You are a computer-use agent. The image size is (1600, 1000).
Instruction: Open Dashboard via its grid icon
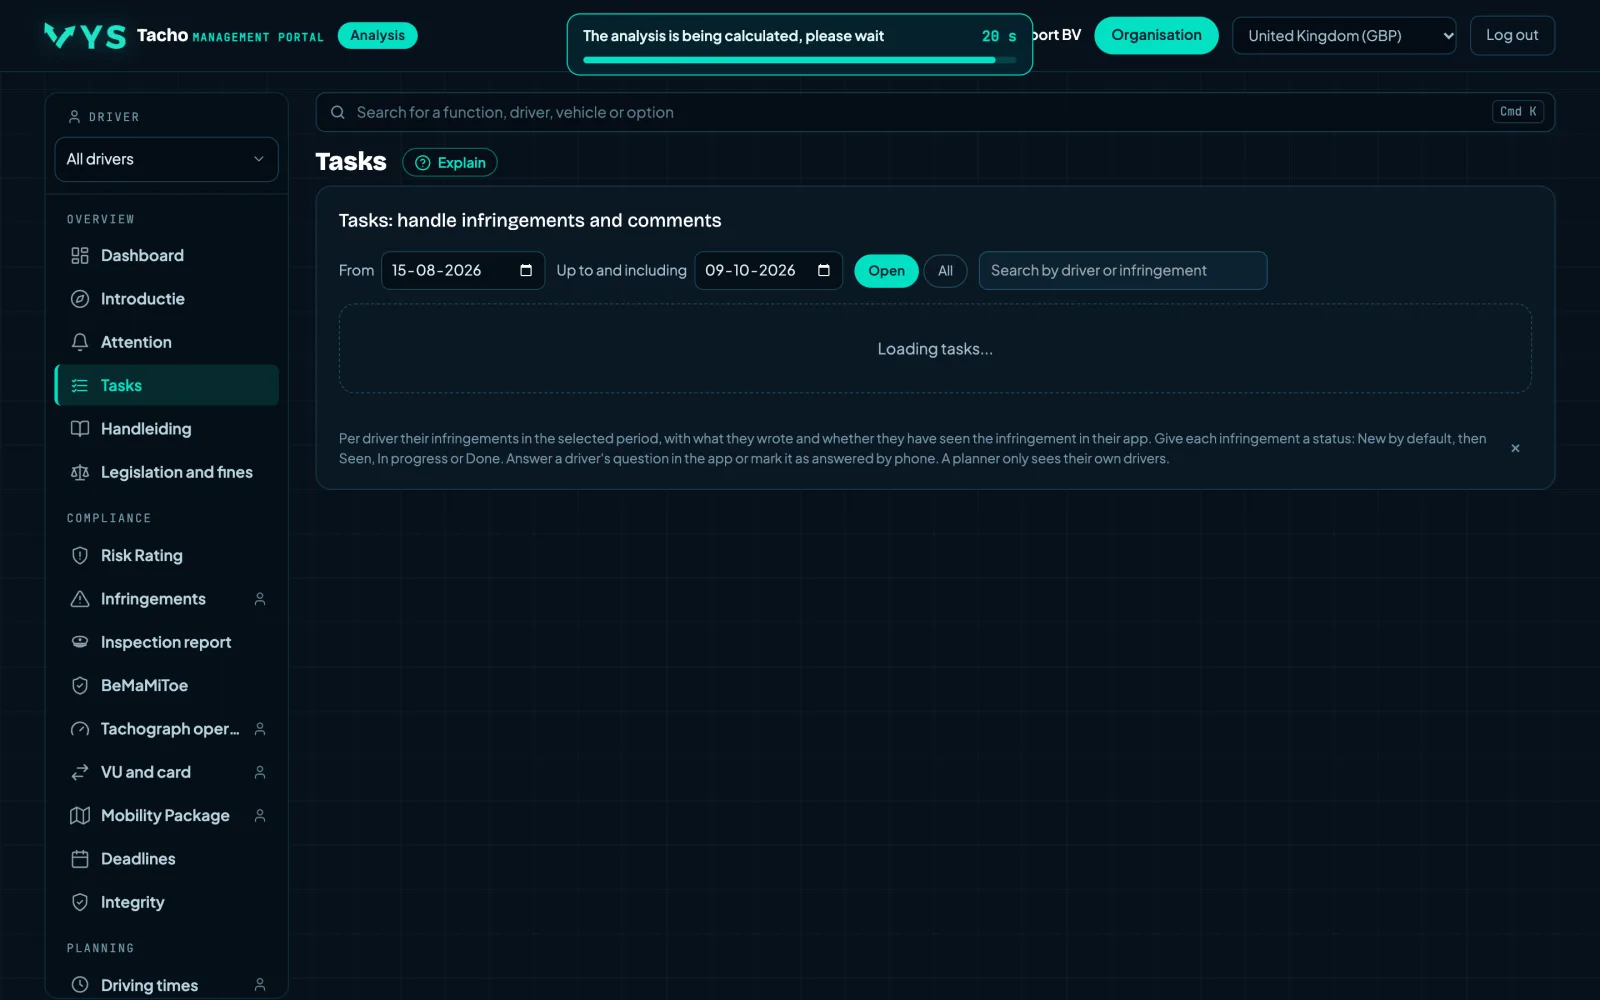pos(80,256)
